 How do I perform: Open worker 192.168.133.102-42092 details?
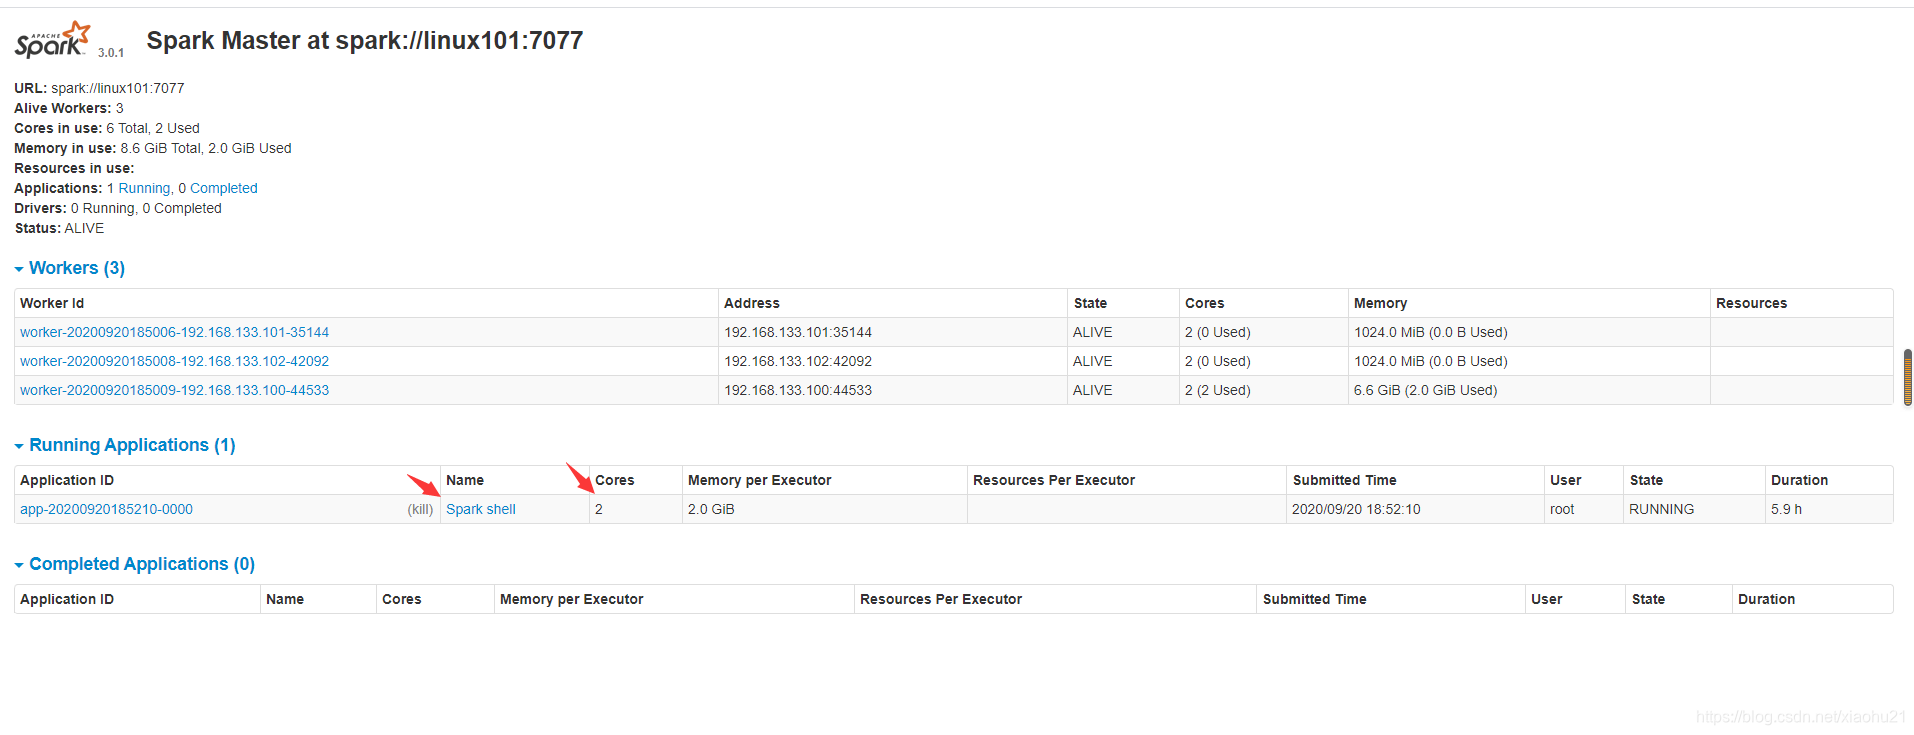click(x=174, y=361)
